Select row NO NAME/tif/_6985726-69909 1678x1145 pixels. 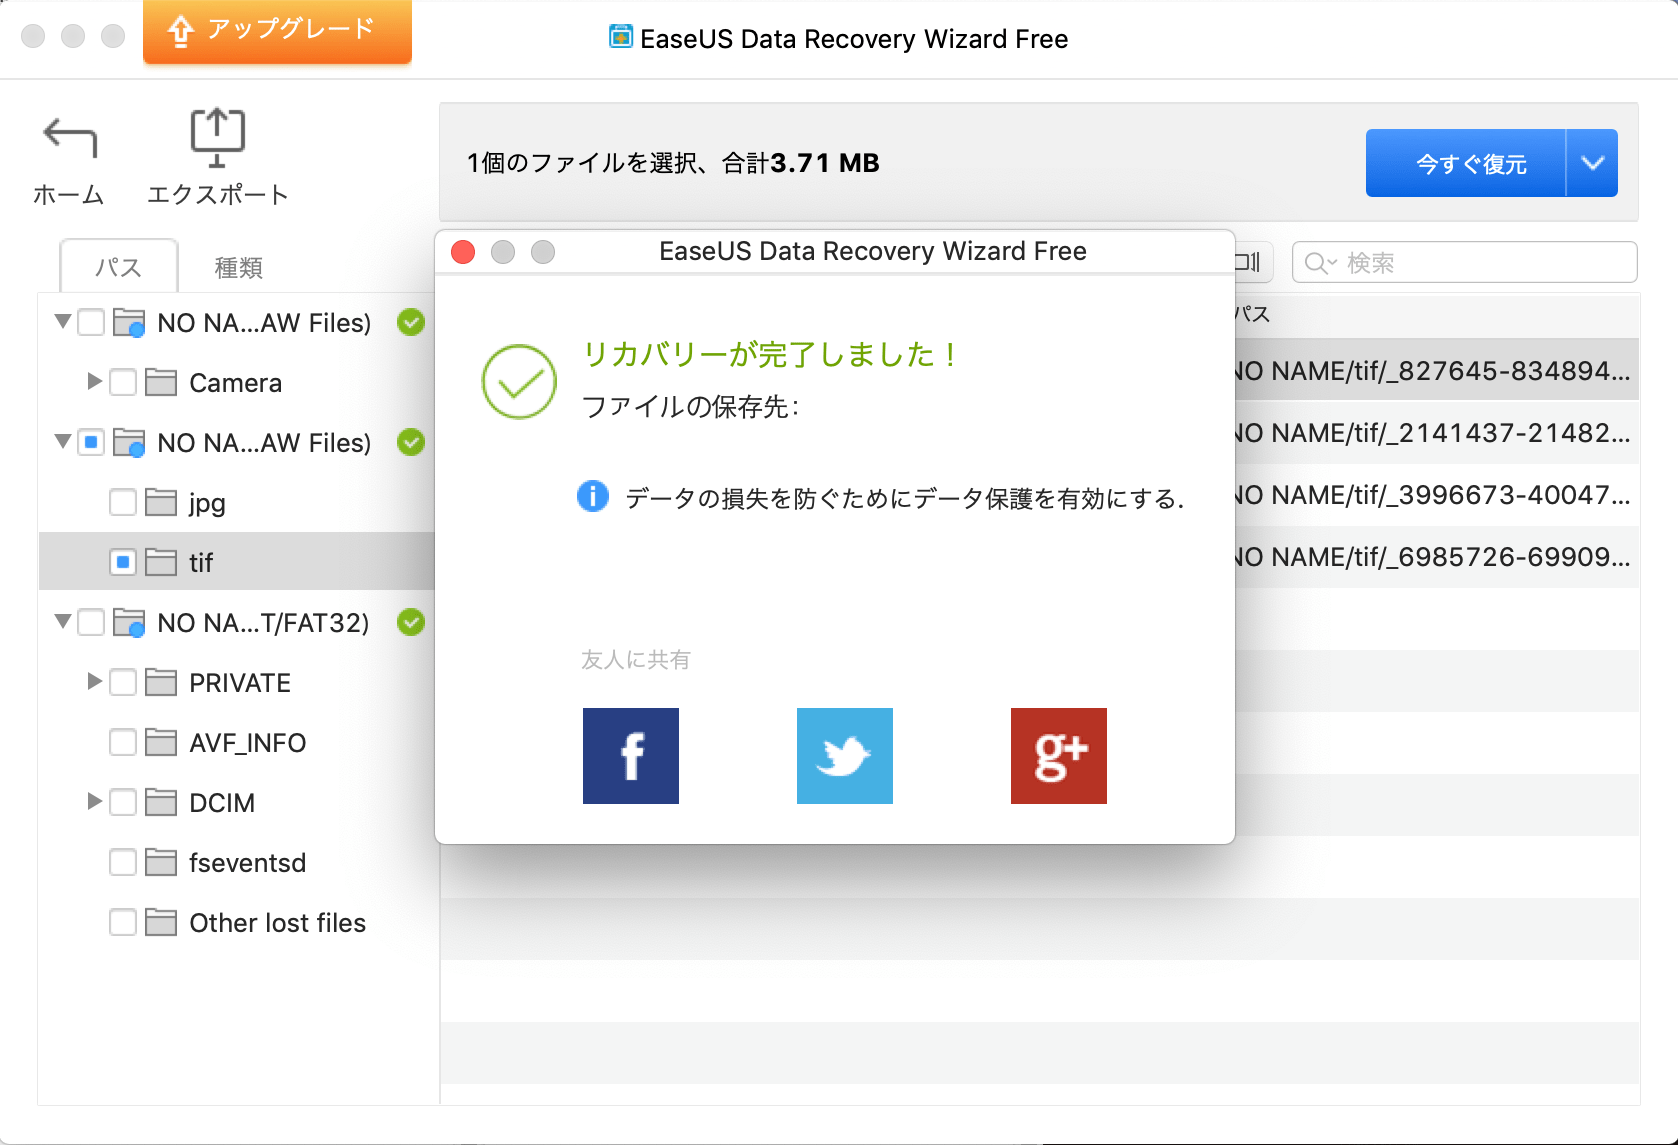click(1437, 557)
